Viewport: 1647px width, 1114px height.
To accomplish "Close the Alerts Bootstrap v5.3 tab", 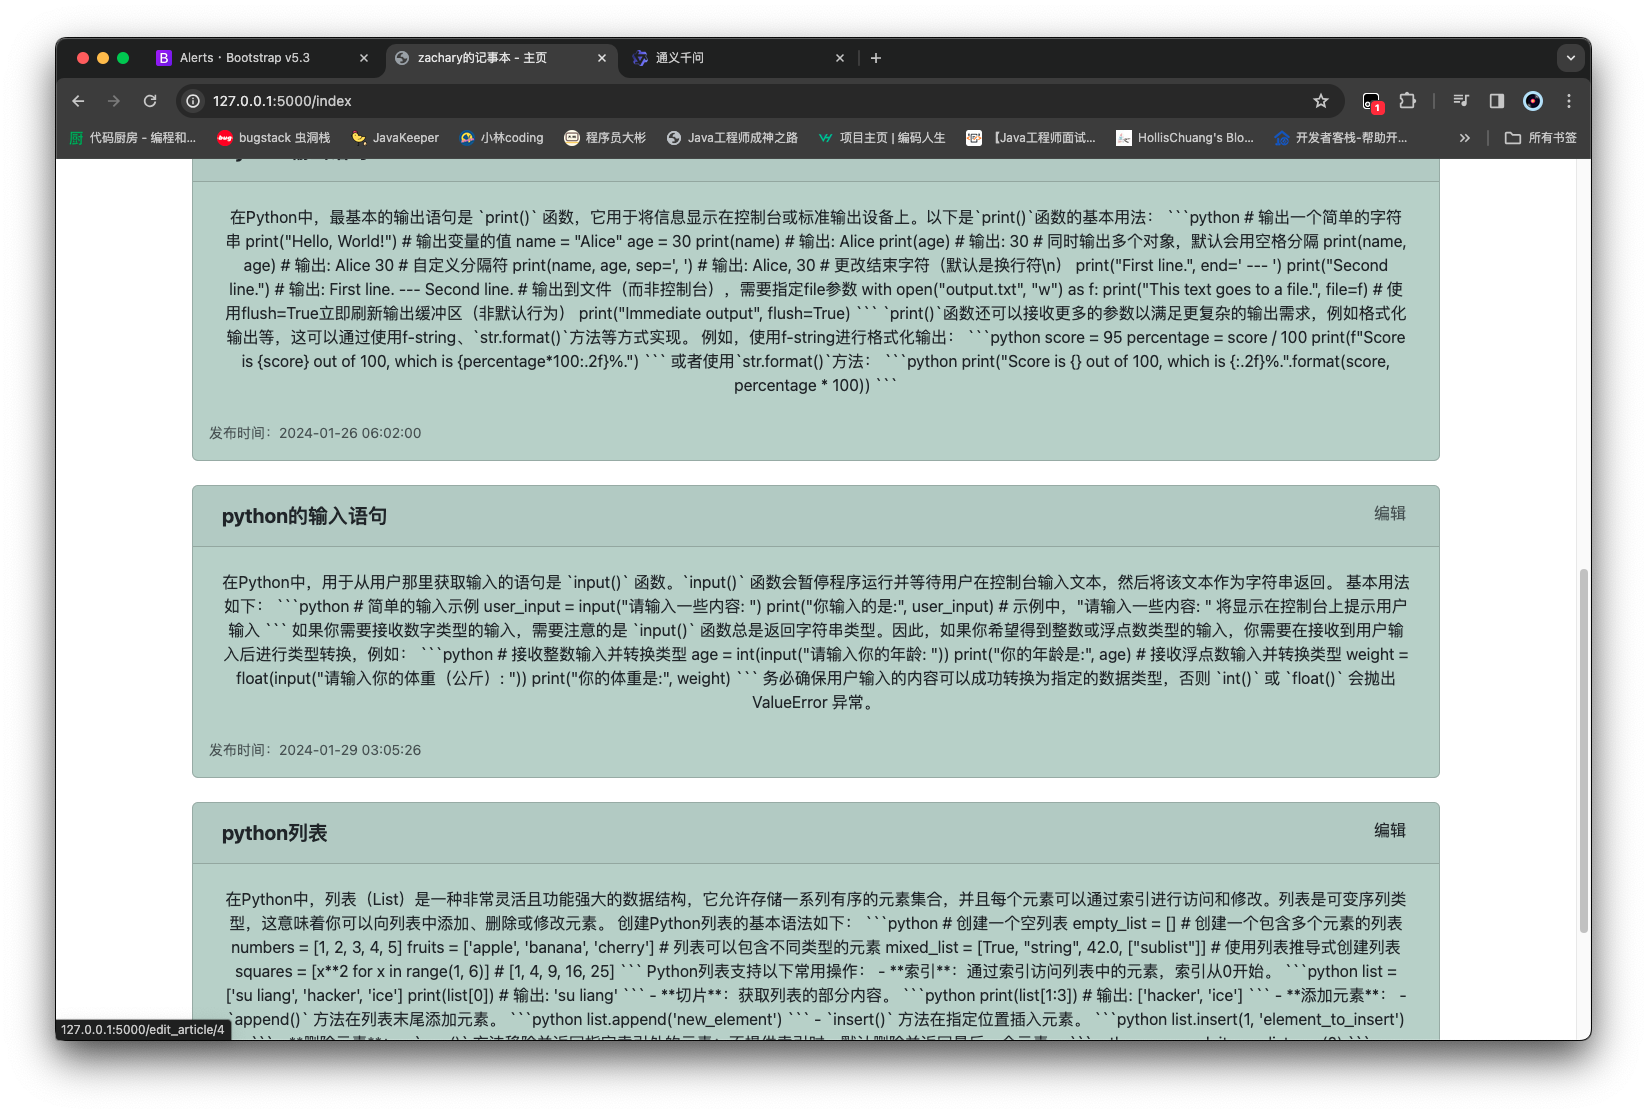I will pyautogui.click(x=364, y=58).
